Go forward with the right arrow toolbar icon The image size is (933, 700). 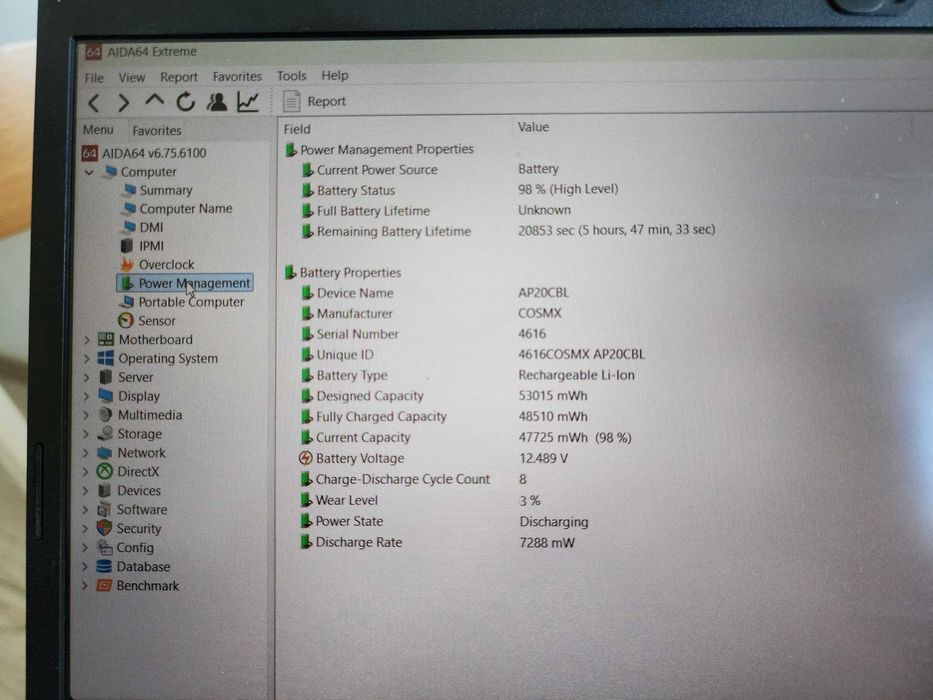pyautogui.click(x=123, y=103)
